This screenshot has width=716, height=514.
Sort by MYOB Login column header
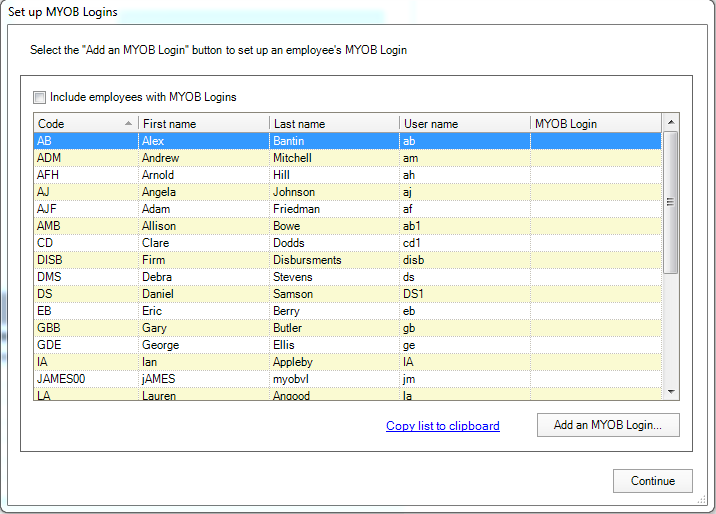click(595, 124)
